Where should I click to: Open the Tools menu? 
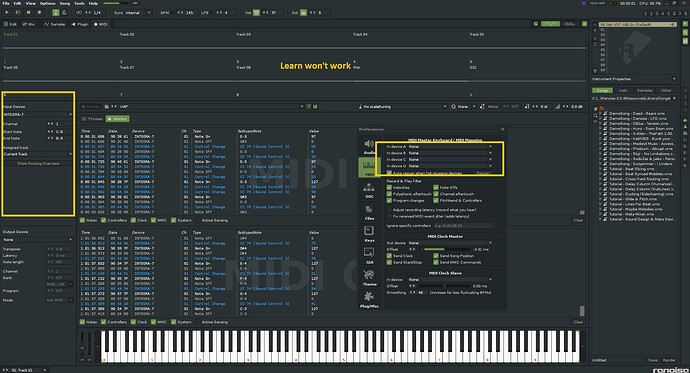[79, 3]
